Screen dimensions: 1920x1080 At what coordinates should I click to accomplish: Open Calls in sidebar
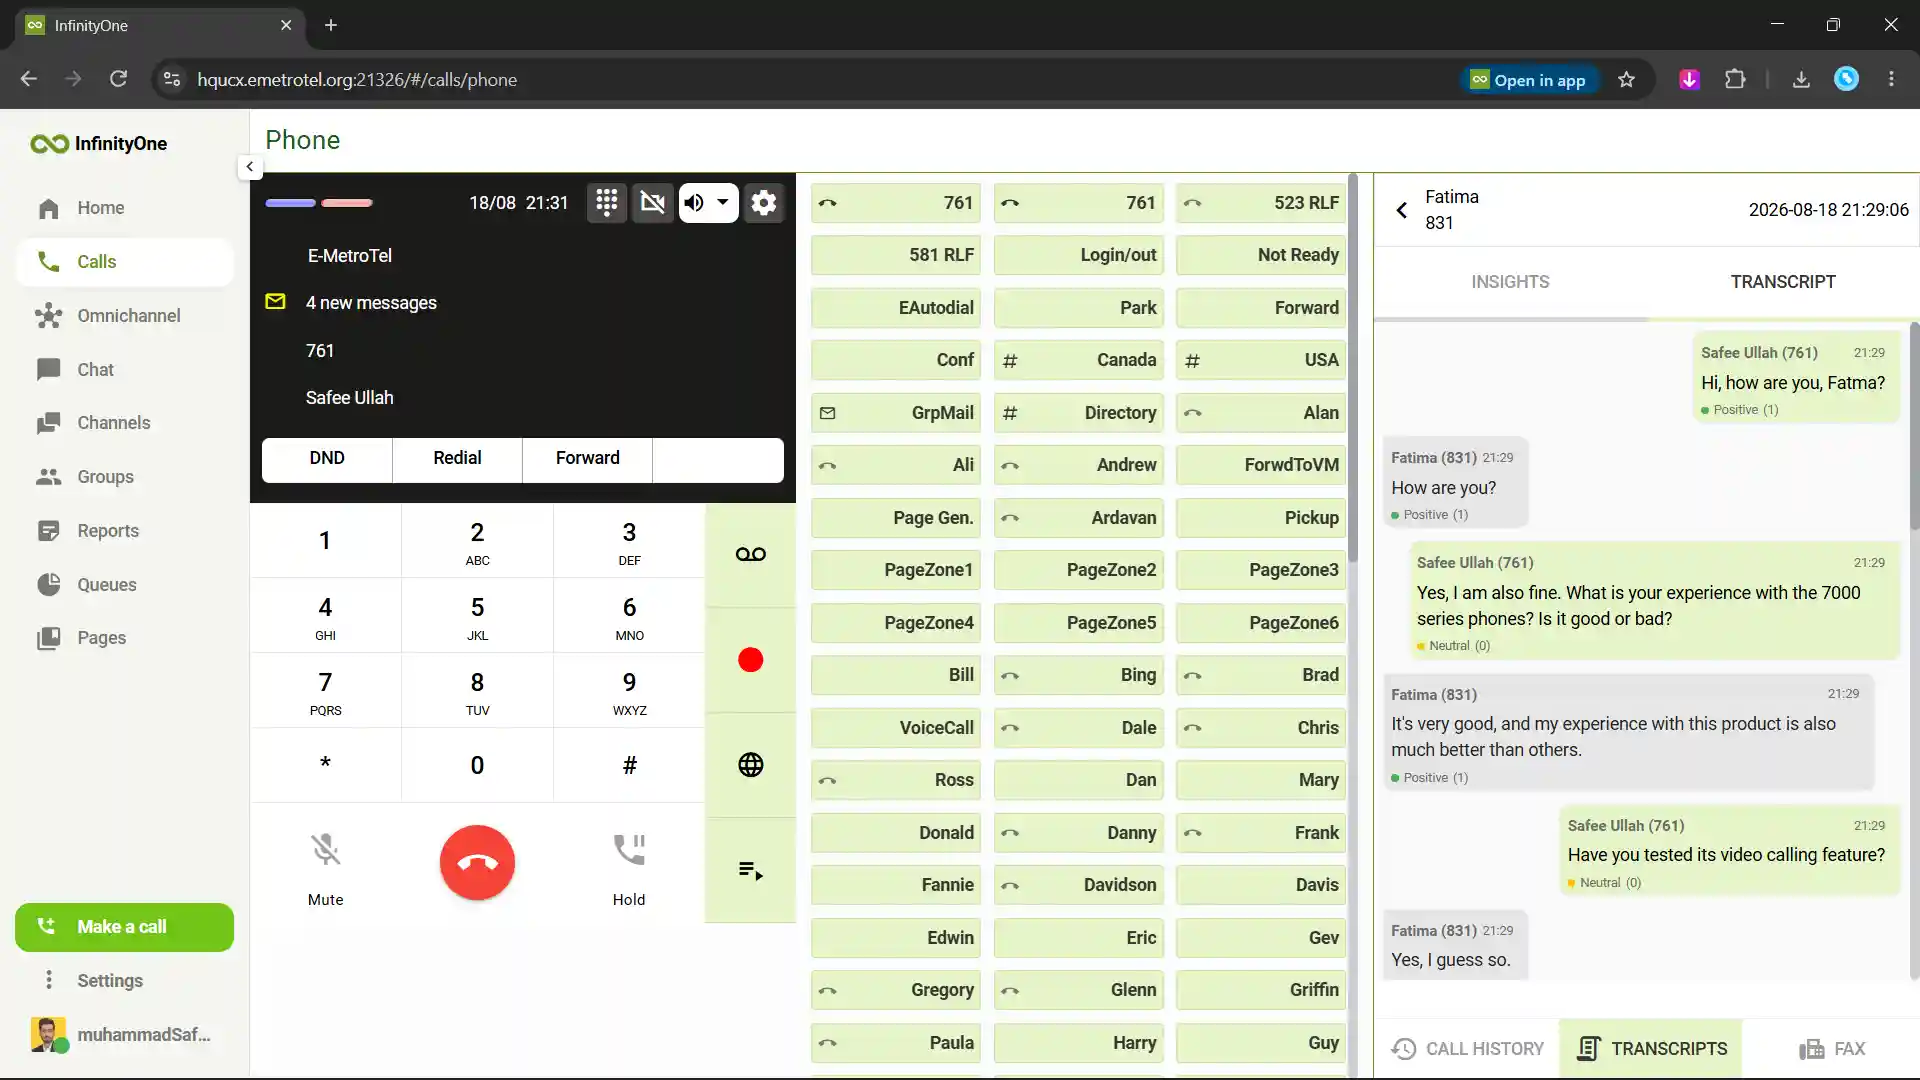pos(125,262)
